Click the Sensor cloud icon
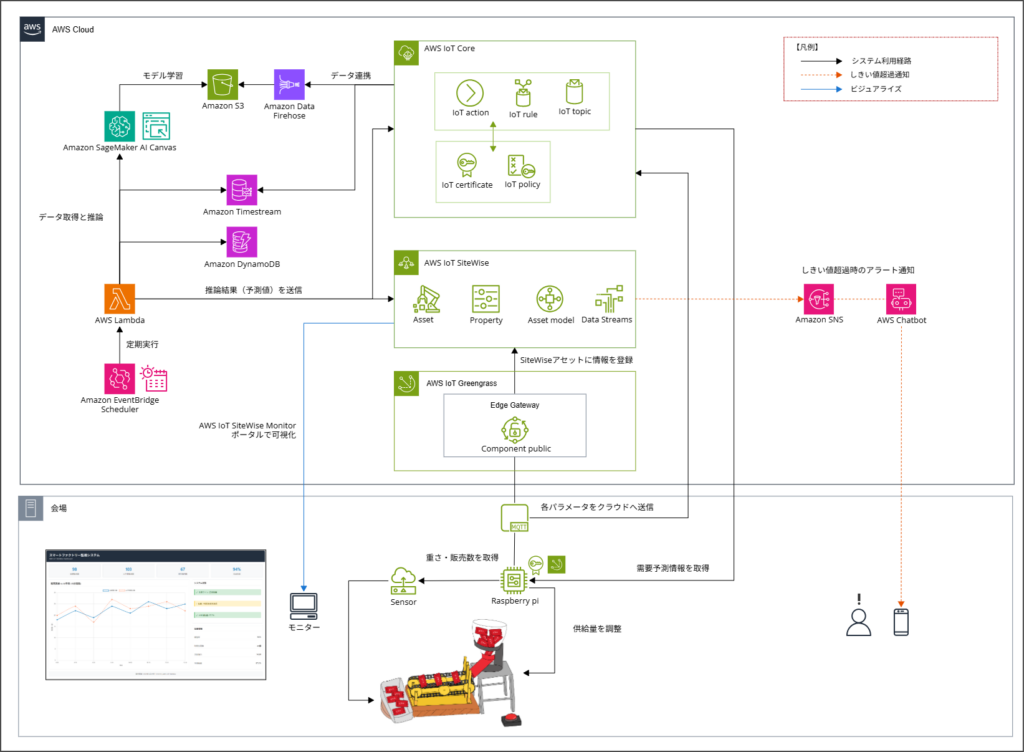1024x752 pixels. click(x=403, y=580)
